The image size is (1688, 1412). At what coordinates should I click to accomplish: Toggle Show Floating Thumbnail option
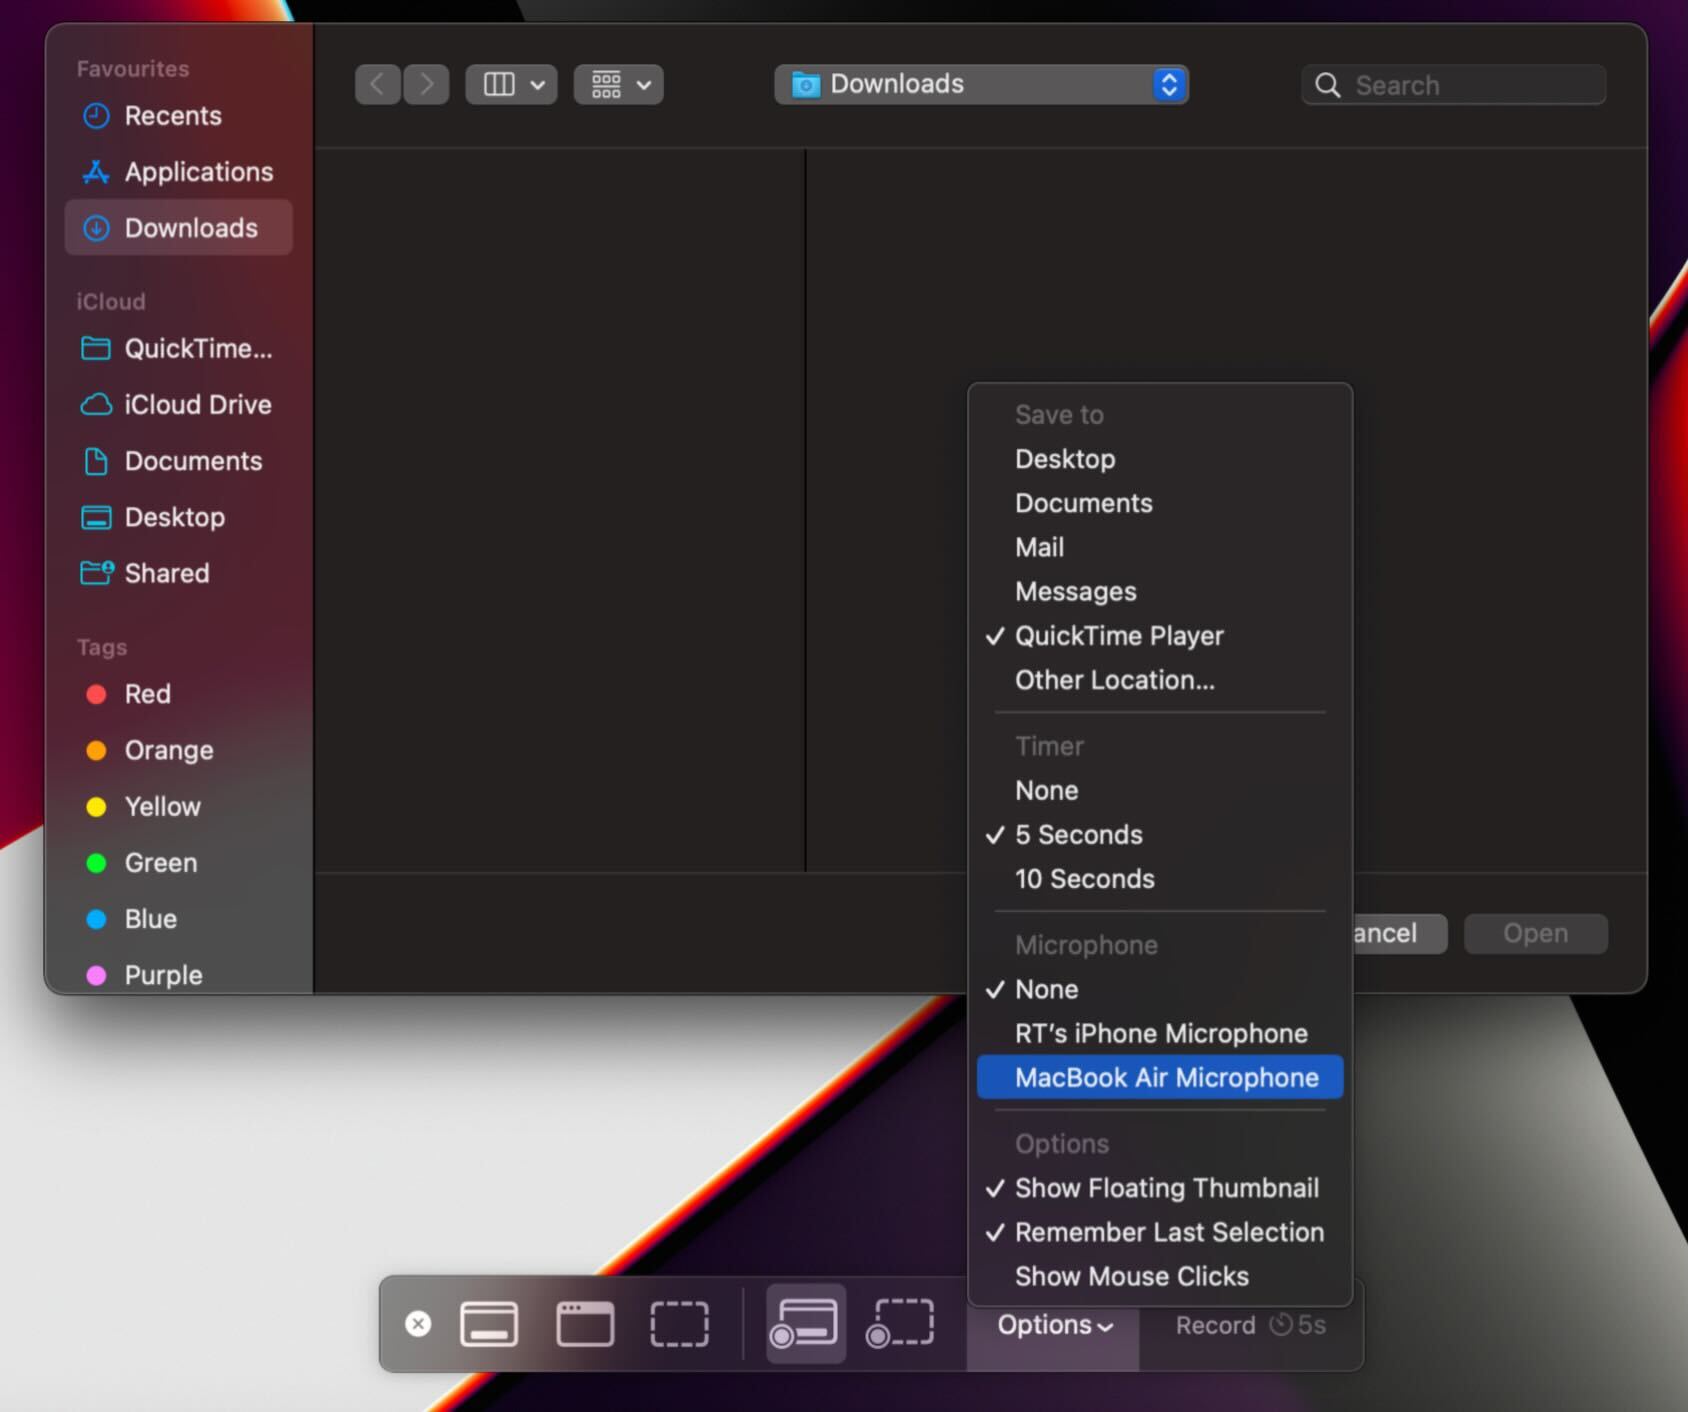pos(1160,1188)
